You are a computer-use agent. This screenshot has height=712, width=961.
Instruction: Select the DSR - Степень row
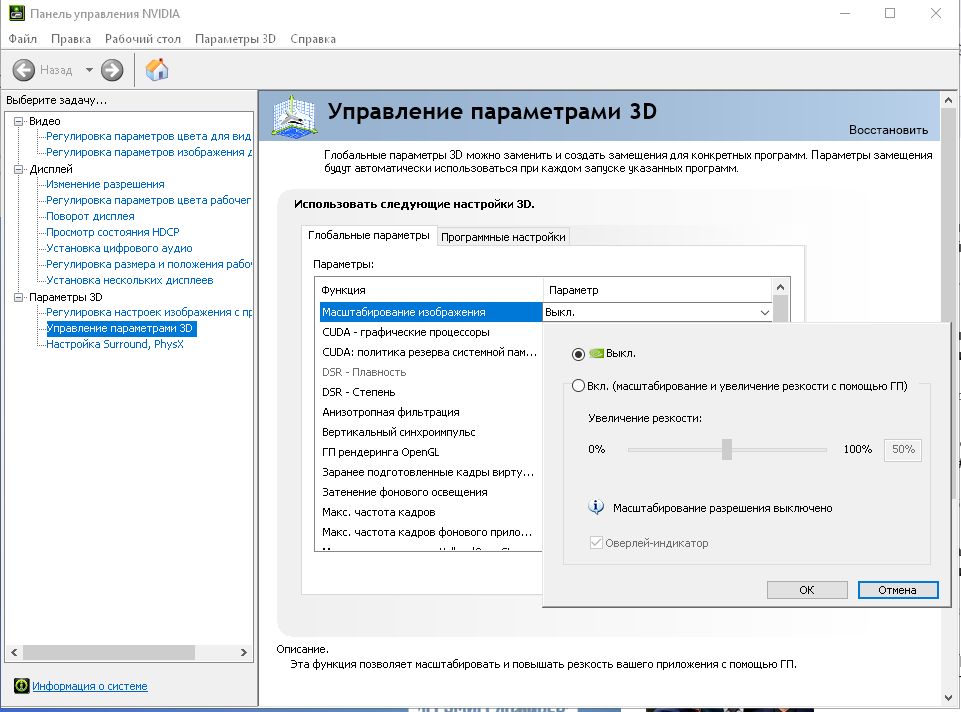[431, 392]
